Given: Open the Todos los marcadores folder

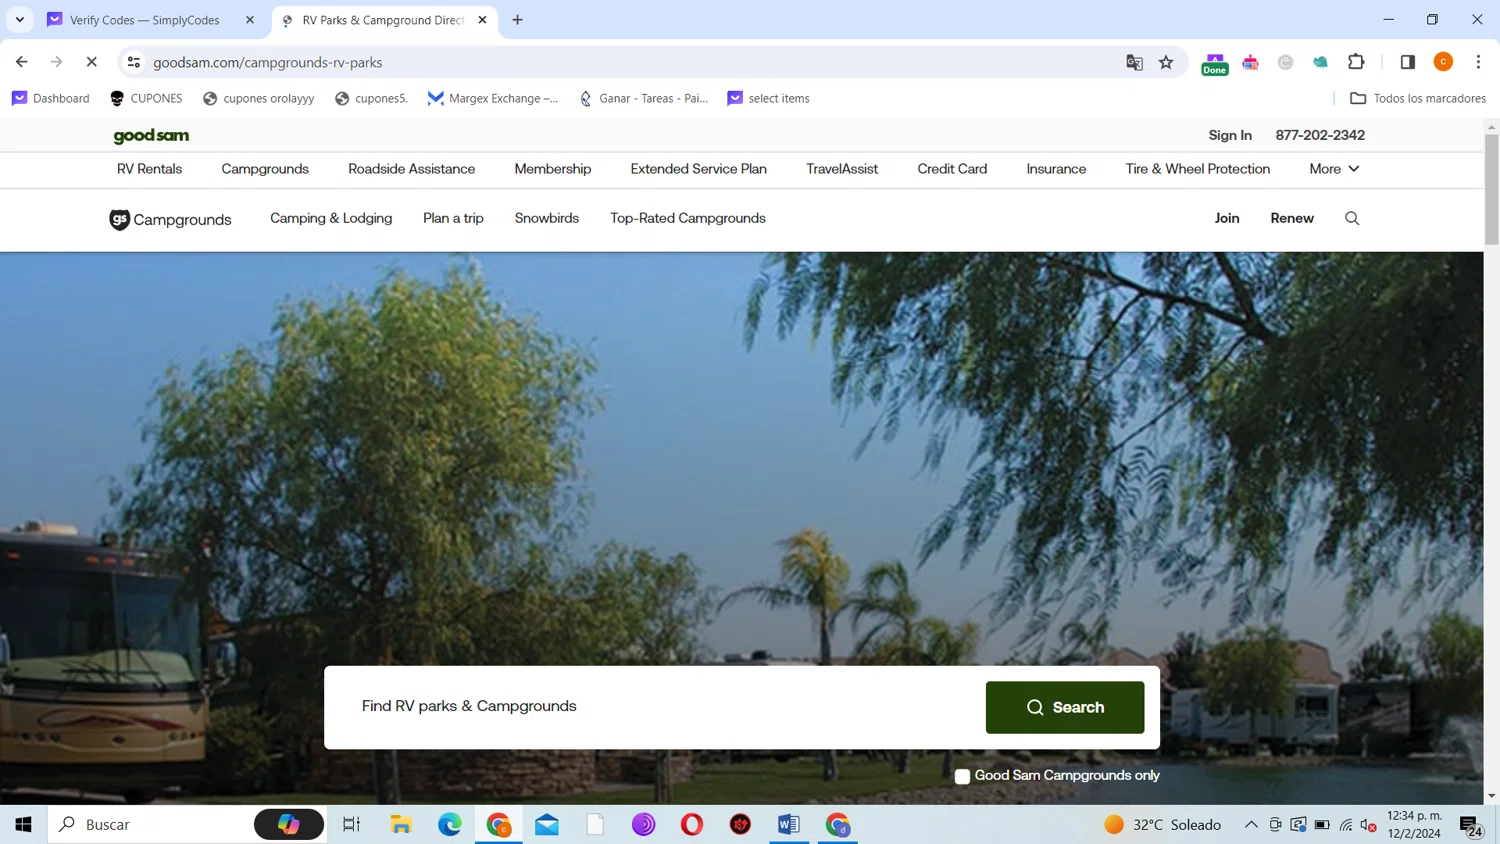Looking at the screenshot, I should [1418, 98].
